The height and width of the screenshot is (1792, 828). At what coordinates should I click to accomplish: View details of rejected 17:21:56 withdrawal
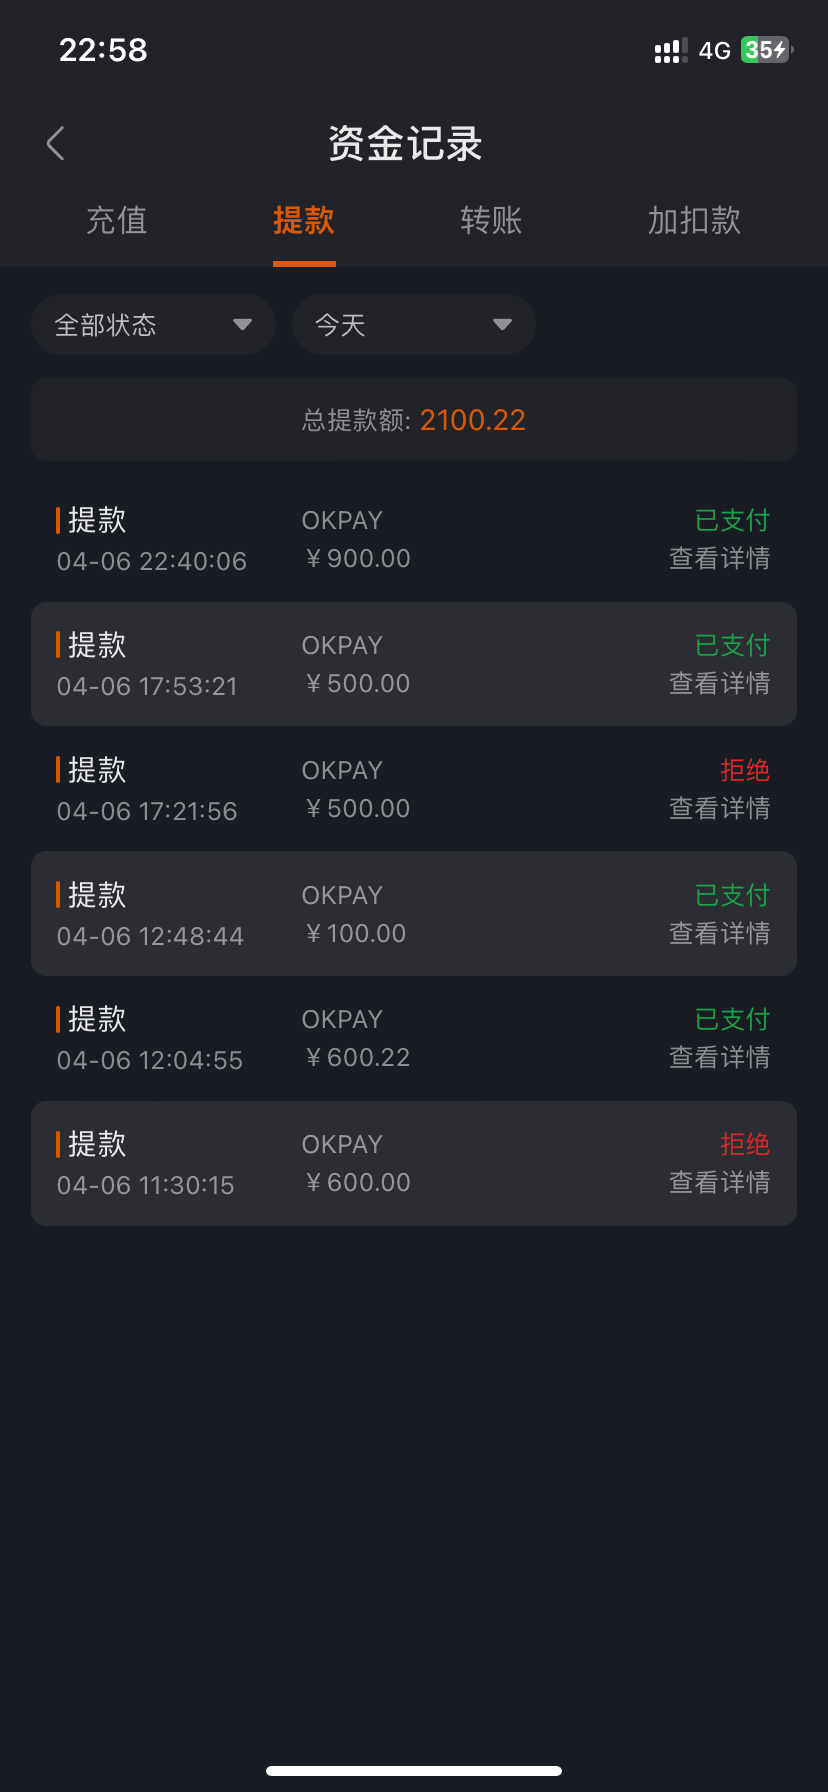(719, 809)
